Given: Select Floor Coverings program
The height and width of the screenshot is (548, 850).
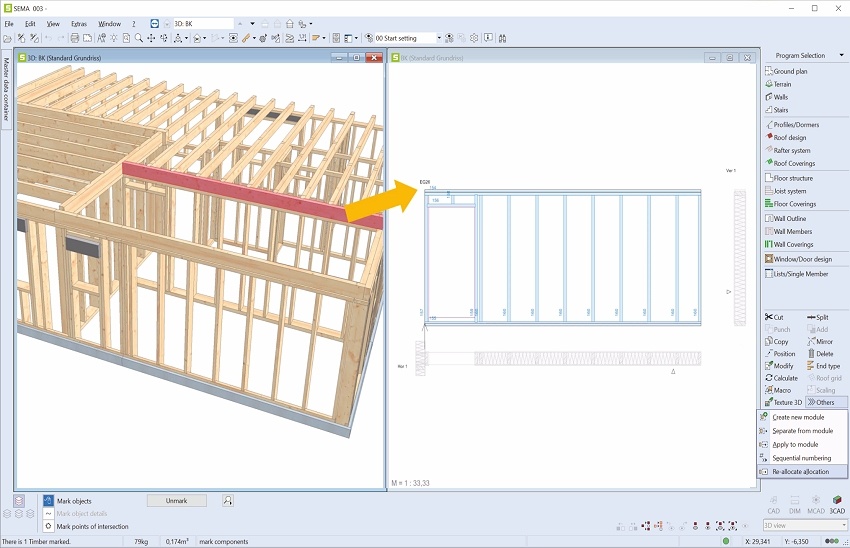Looking at the screenshot, I should tap(790, 204).
